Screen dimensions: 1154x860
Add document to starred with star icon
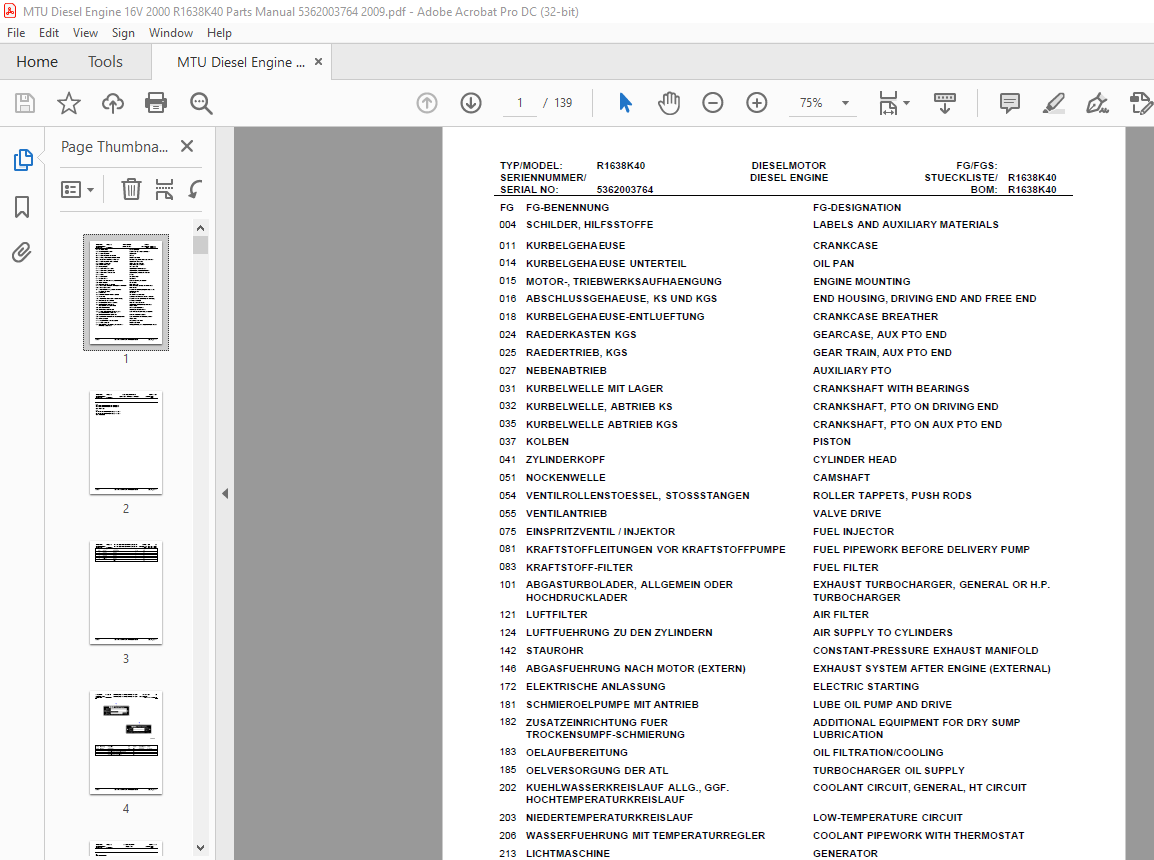tap(68, 103)
